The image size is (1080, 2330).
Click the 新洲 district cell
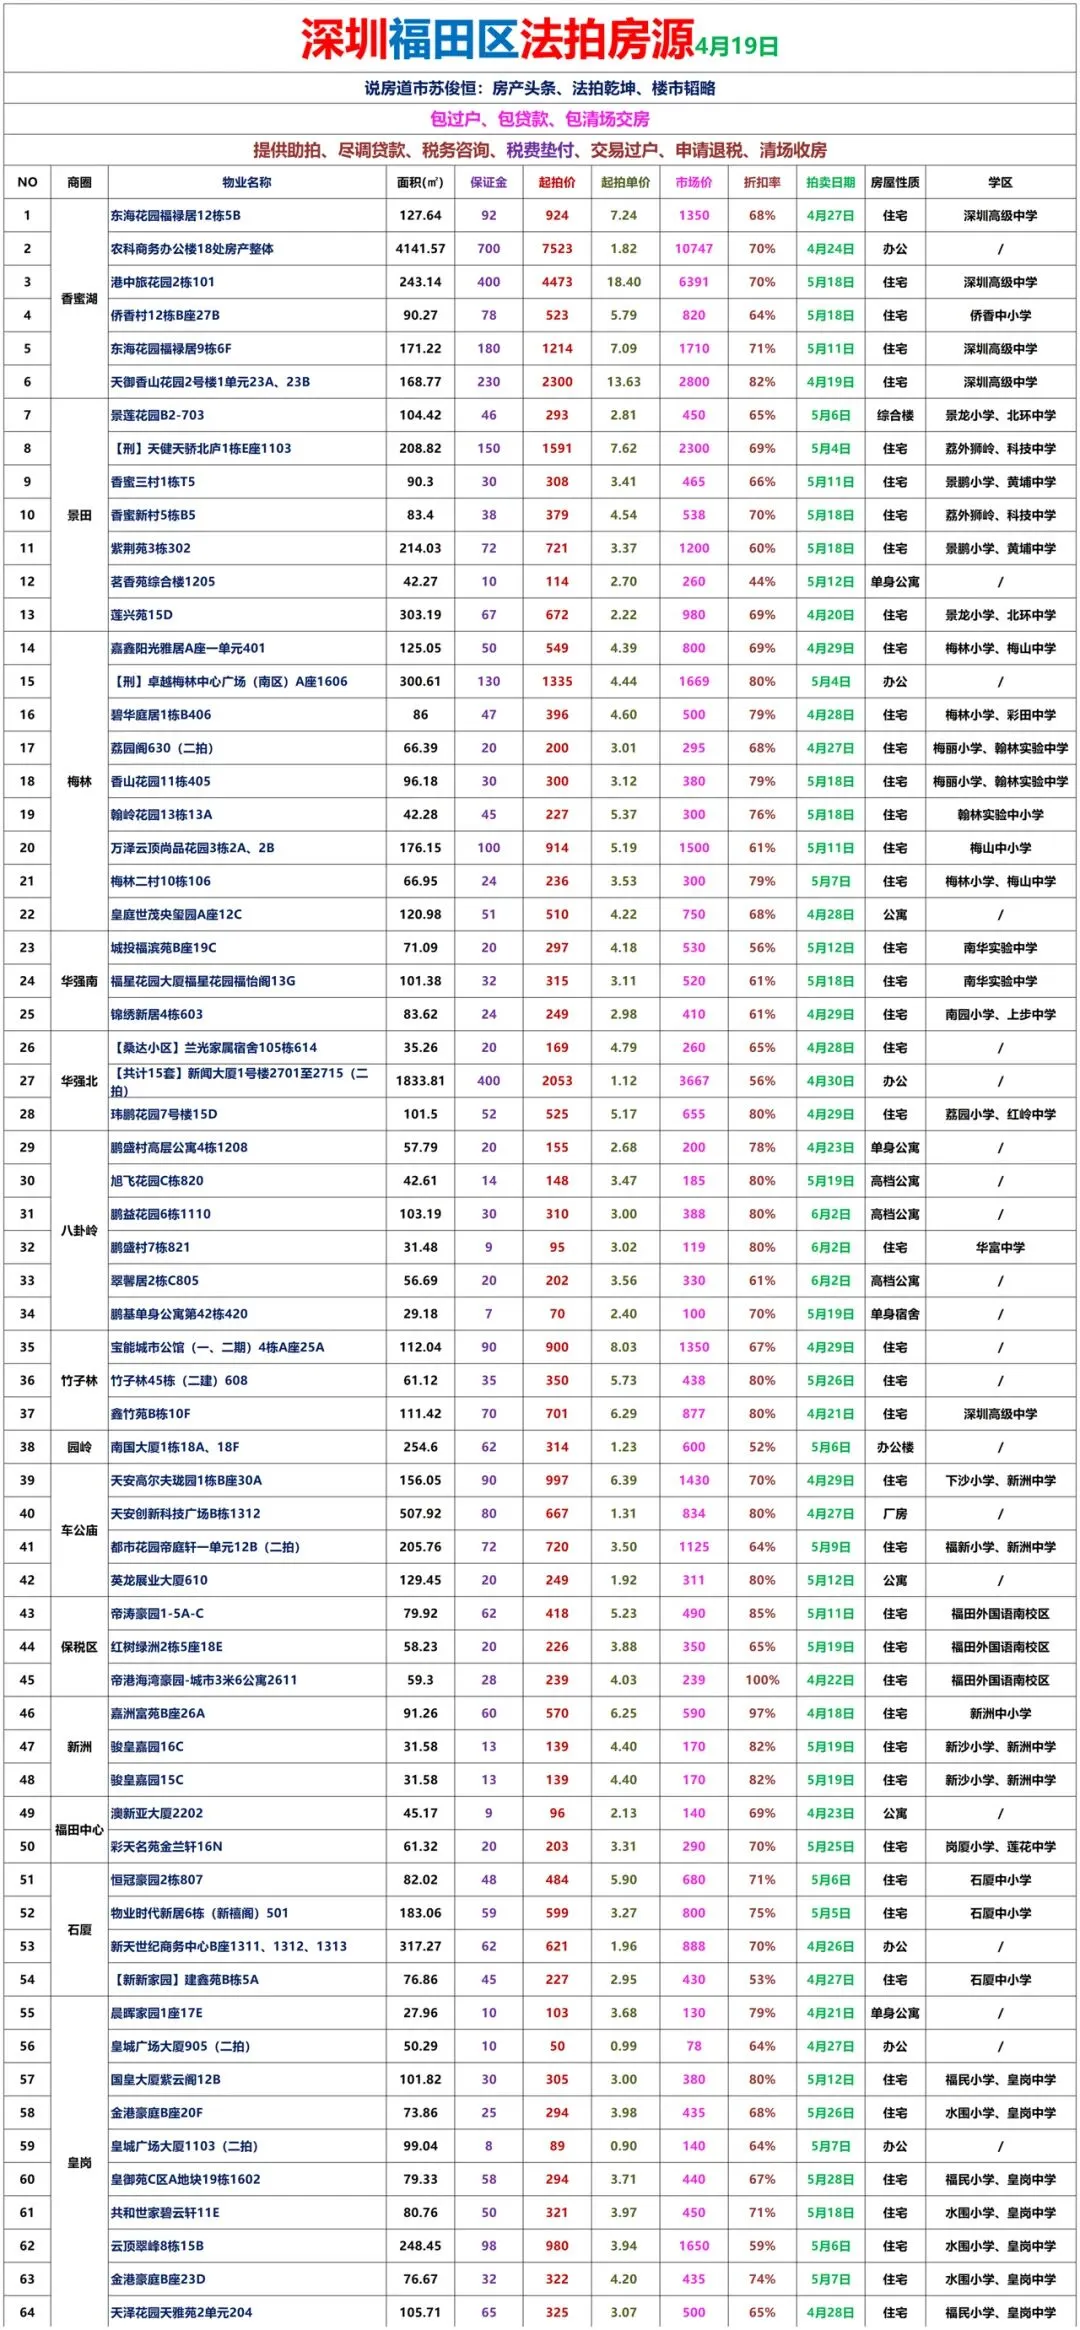tap(79, 1746)
